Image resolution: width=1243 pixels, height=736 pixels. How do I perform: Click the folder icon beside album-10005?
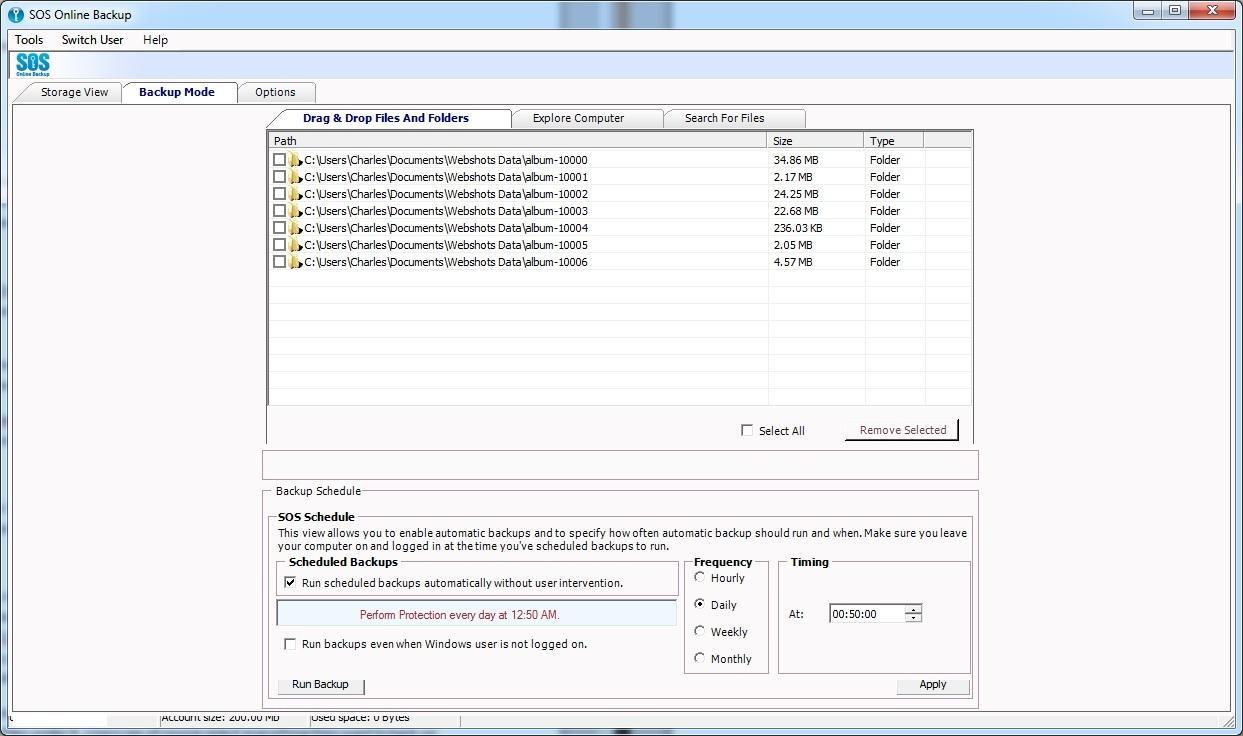[x=293, y=244]
